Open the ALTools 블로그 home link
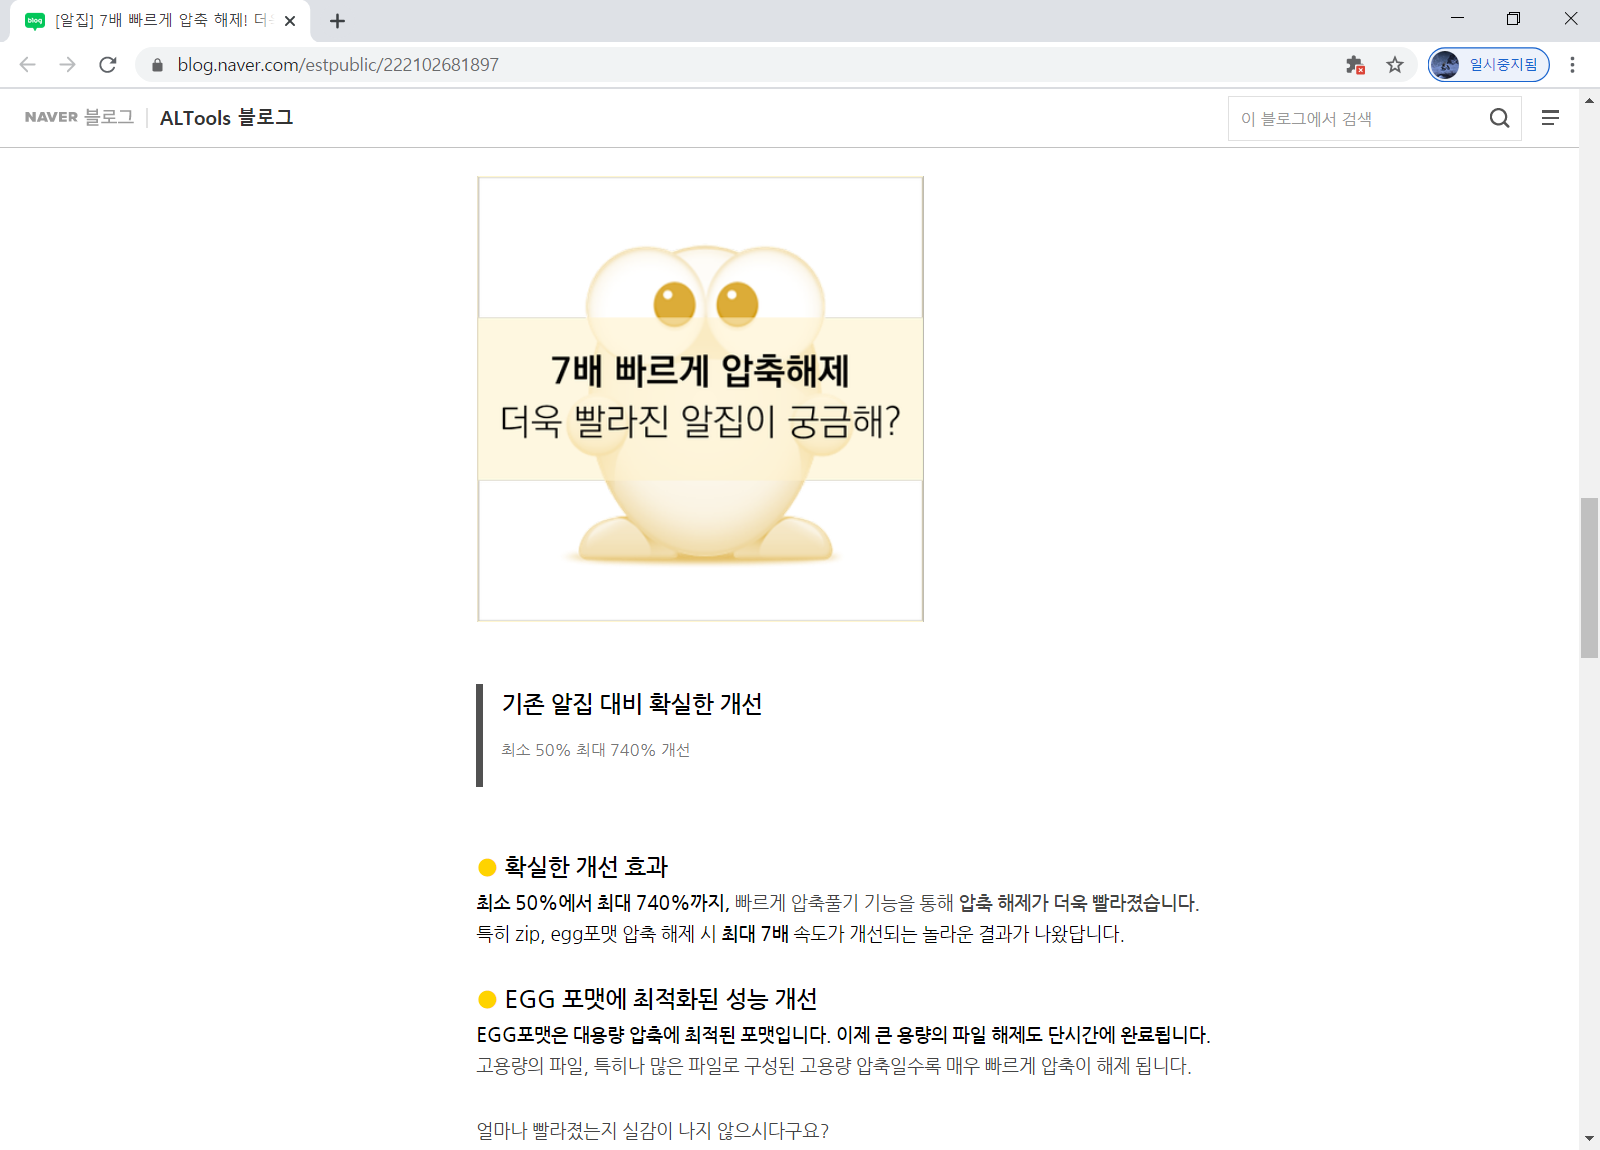Viewport: 1600px width, 1150px height. (226, 118)
